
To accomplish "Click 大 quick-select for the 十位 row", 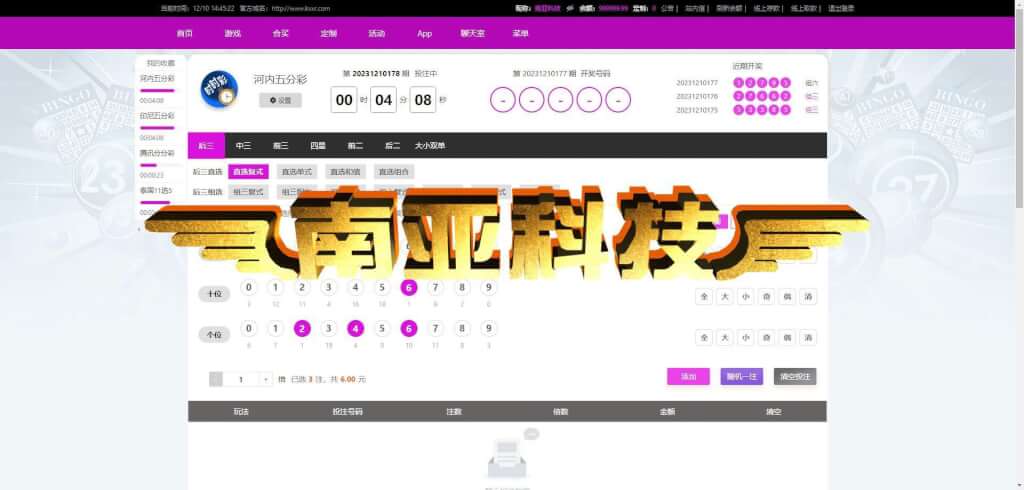I will [x=725, y=297].
